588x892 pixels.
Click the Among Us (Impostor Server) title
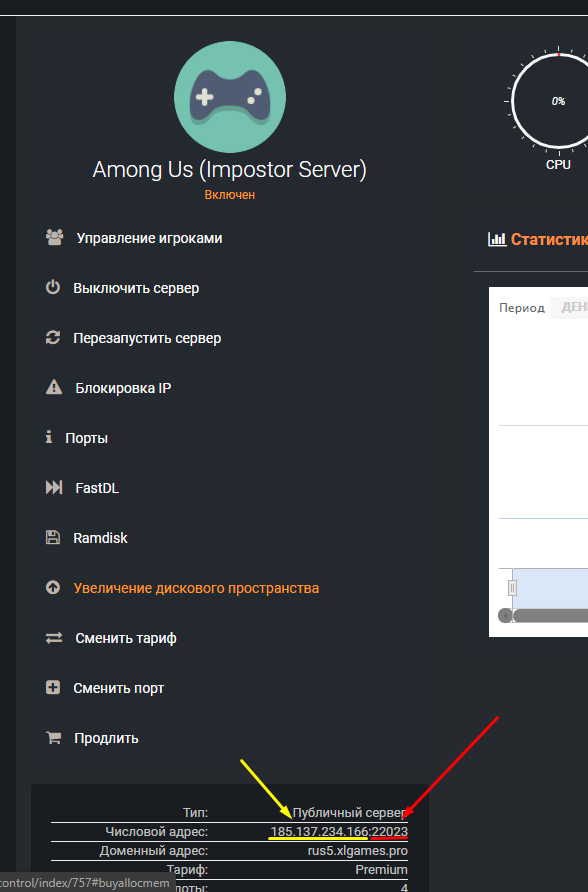pyautogui.click(x=230, y=170)
